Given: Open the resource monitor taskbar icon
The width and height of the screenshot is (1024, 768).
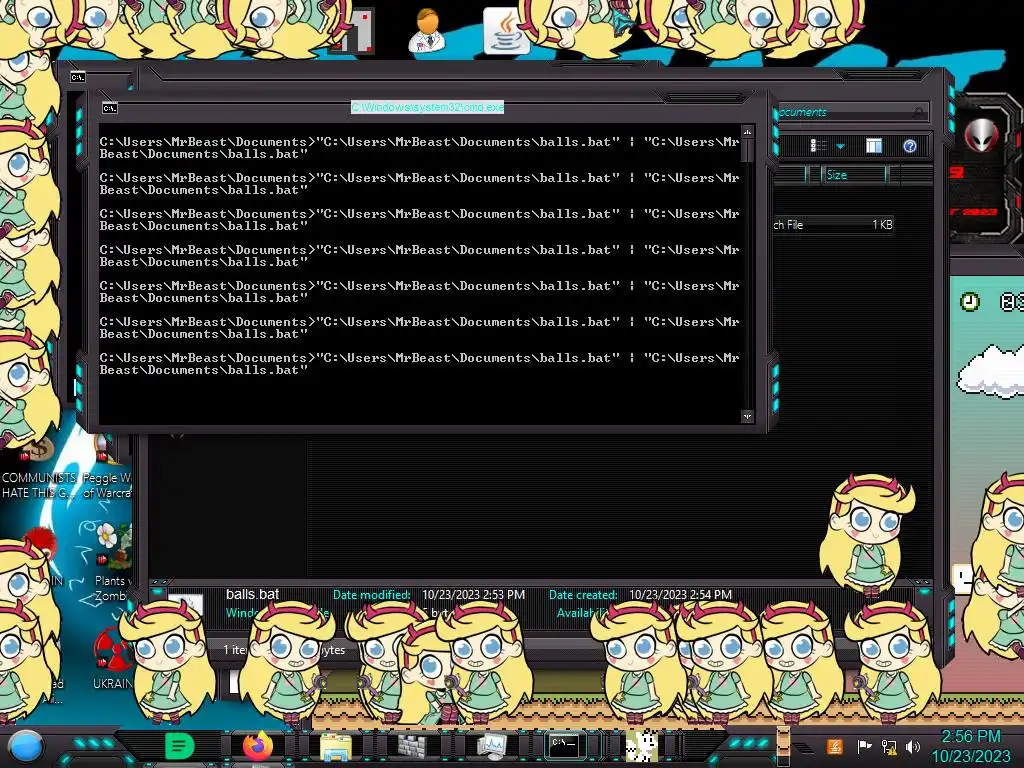Looking at the screenshot, I should pos(492,746).
